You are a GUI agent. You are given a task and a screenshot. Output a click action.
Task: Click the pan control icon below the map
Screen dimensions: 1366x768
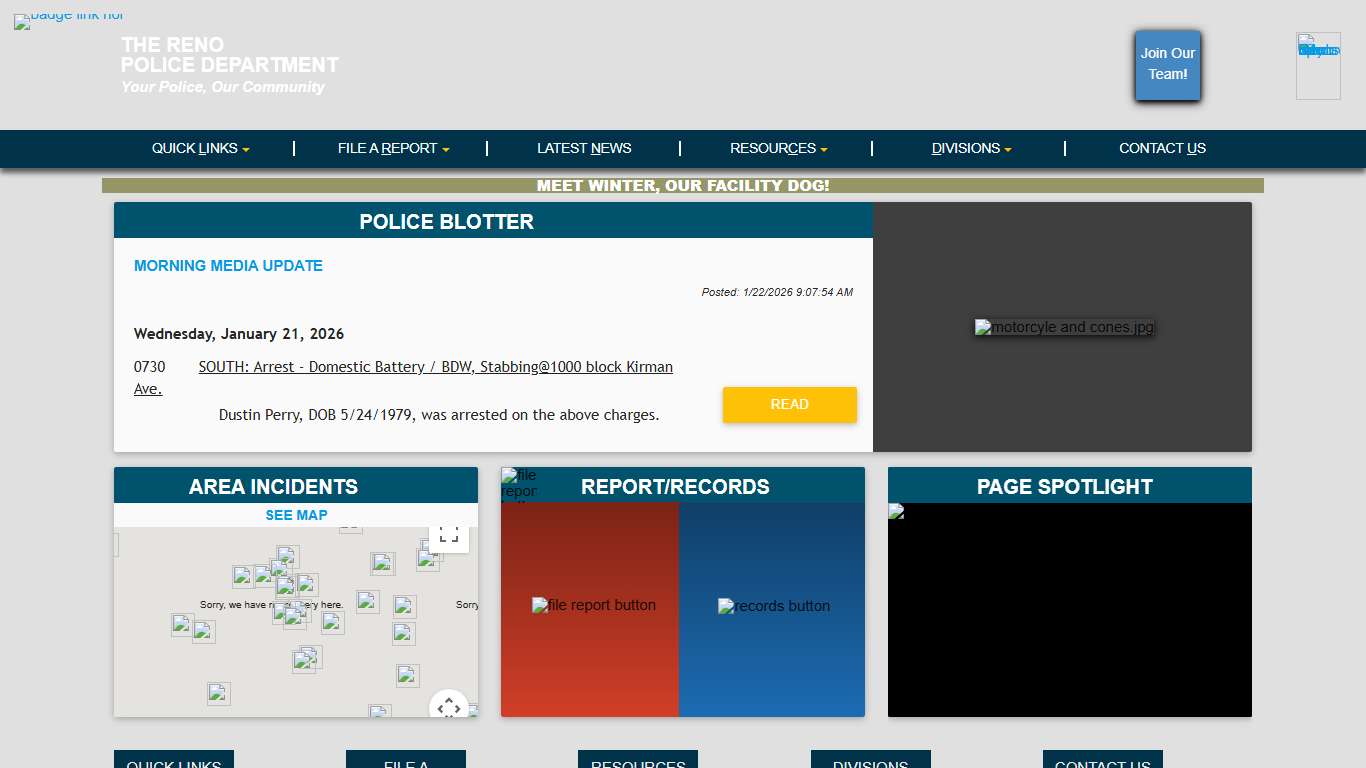pyautogui.click(x=448, y=706)
